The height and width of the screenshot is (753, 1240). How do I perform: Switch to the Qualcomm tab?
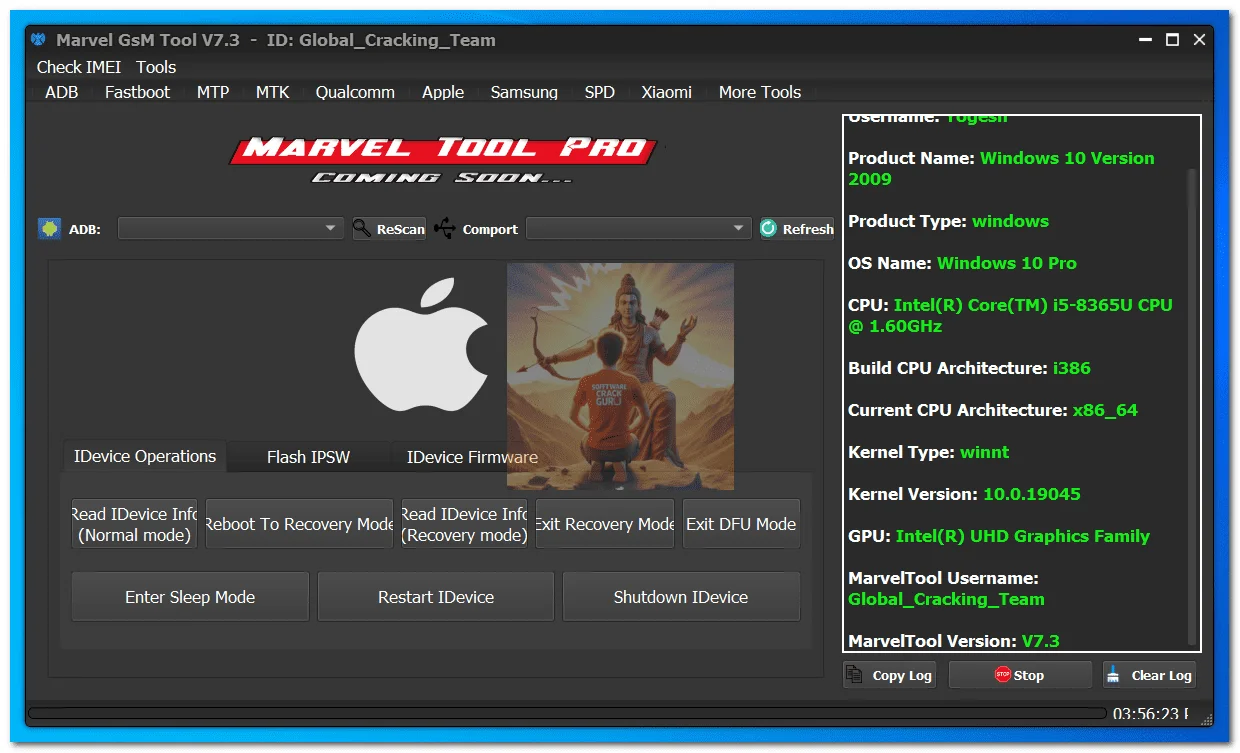tap(355, 92)
